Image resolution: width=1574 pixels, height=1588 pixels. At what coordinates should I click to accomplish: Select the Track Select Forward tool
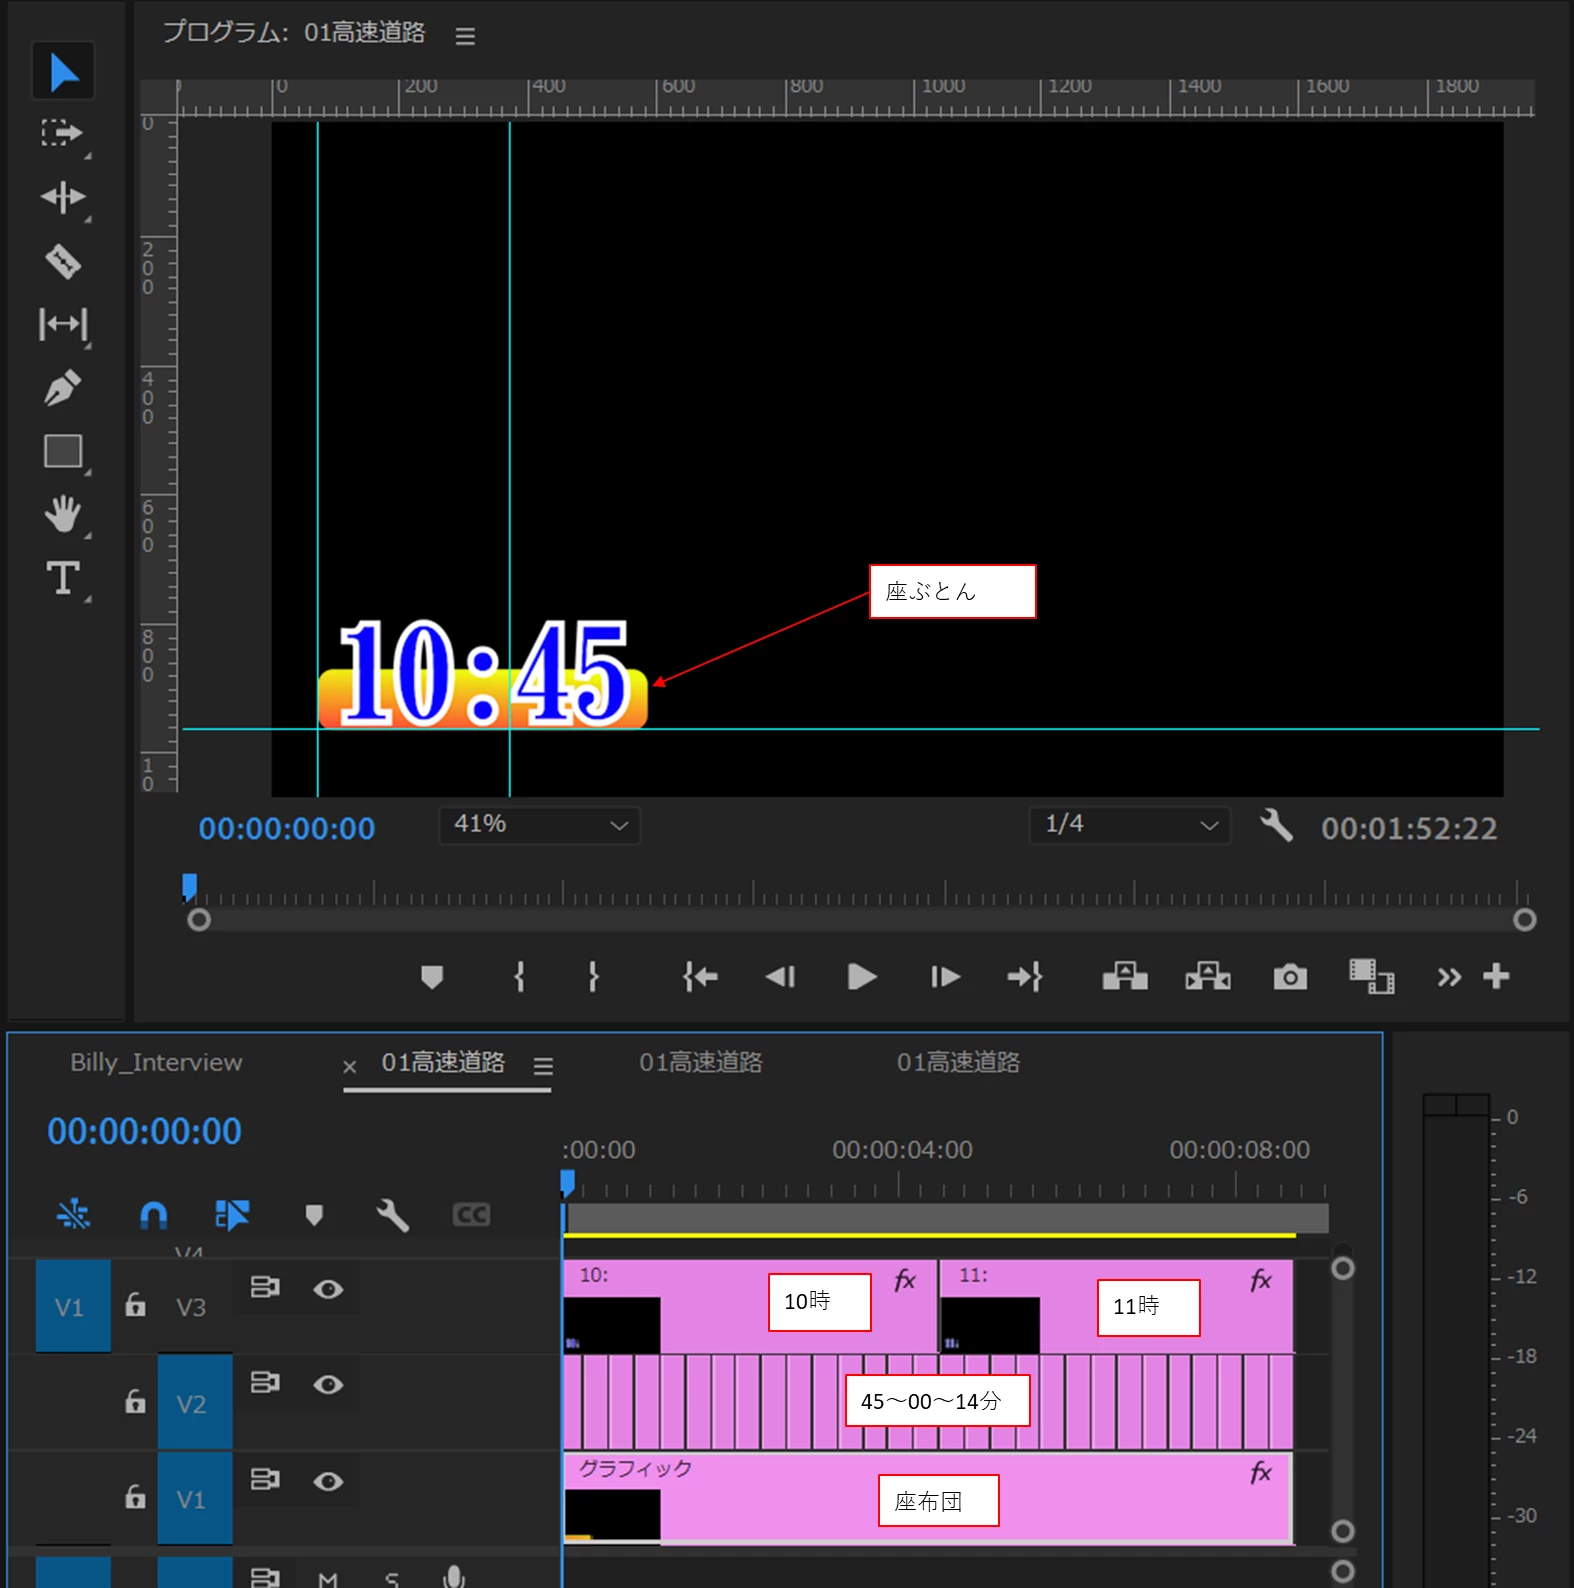click(63, 134)
